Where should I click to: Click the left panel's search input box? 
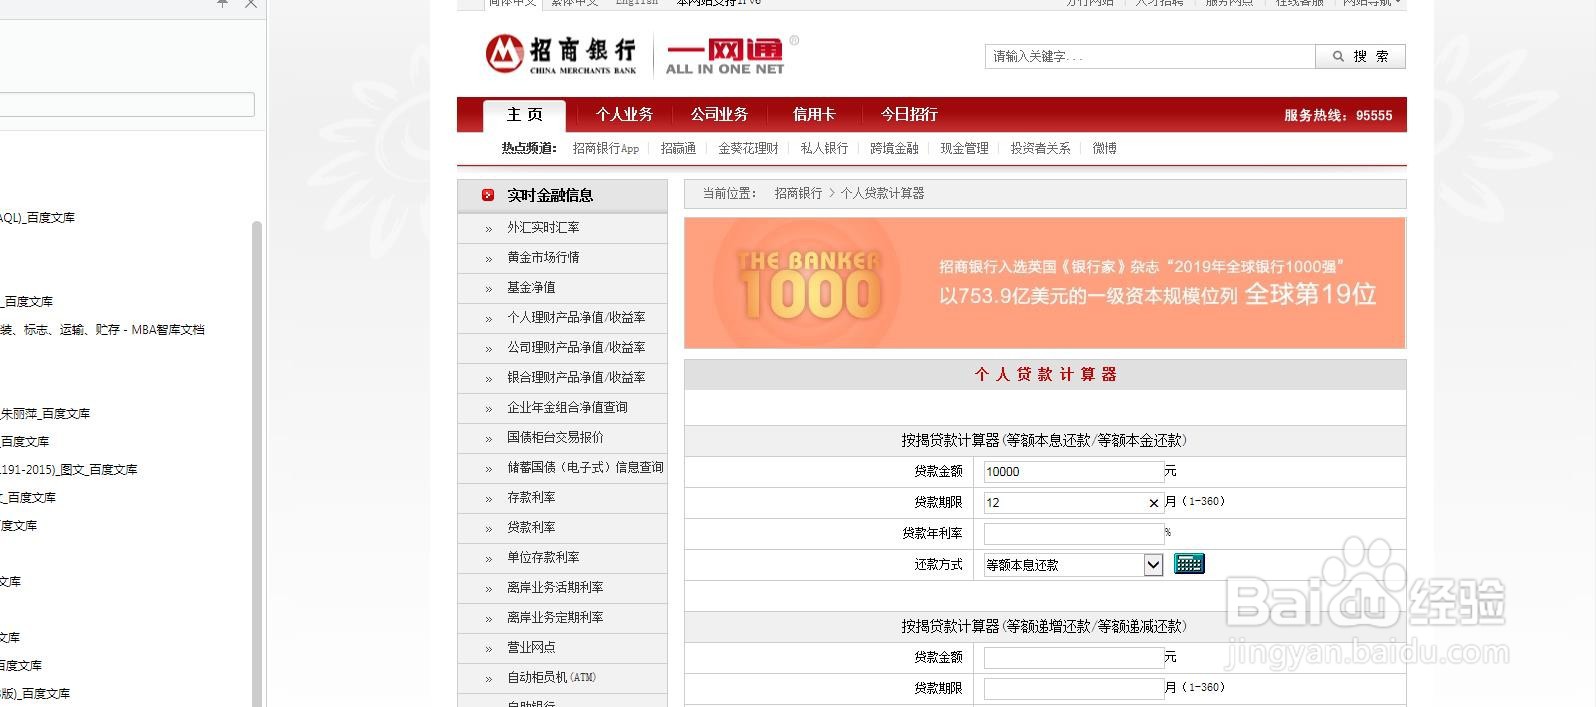pyautogui.click(x=125, y=105)
